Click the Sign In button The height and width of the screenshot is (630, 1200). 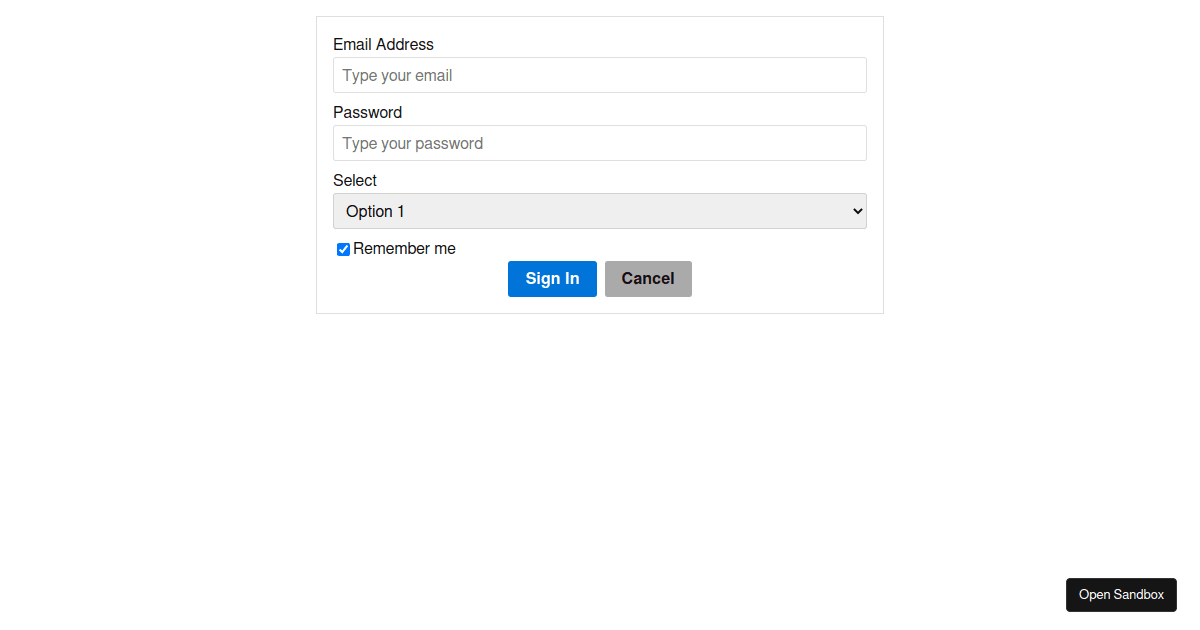click(552, 278)
